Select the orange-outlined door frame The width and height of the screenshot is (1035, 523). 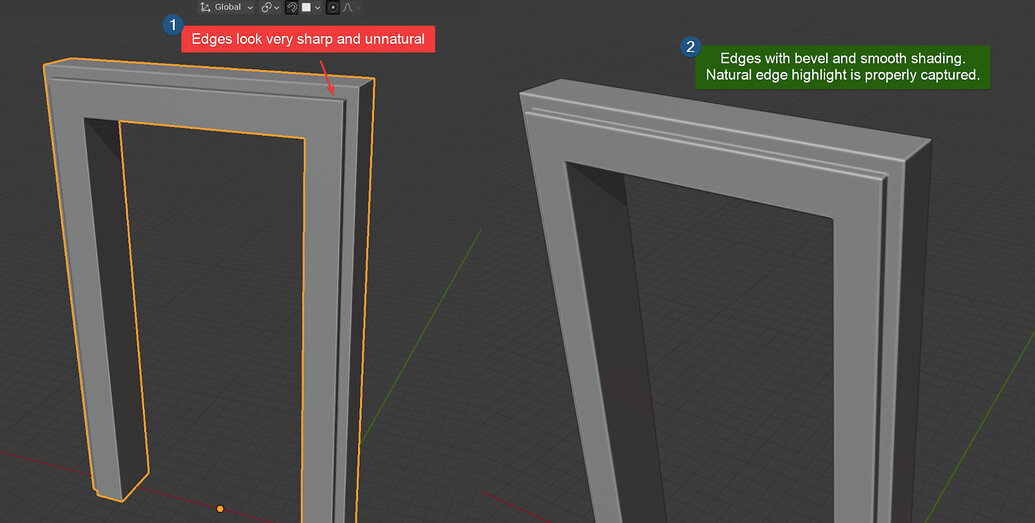[68, 250]
